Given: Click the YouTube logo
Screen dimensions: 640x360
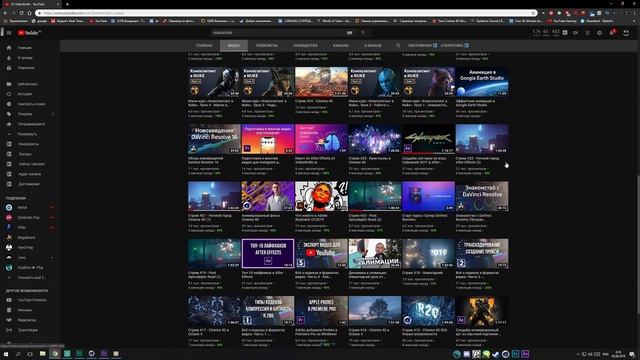Looking at the screenshot, I should click(29, 33).
